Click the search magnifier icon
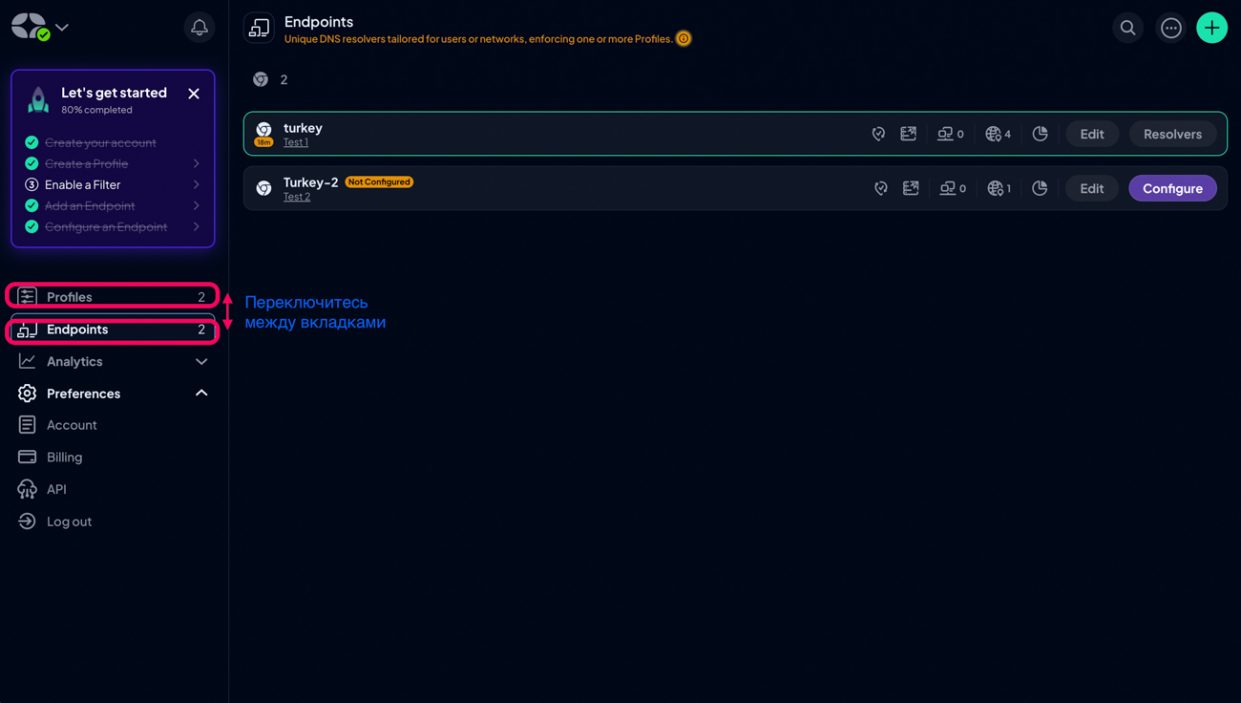 (x=1128, y=27)
